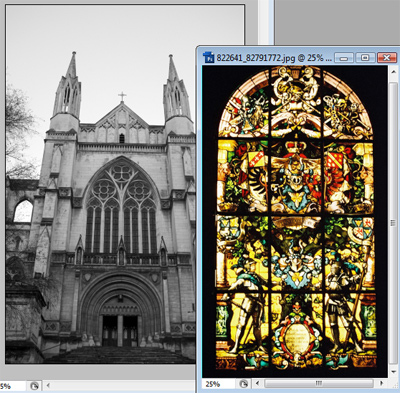Click the left arrow of the stained glass horizontal scrollbar
400x393 pixels.
(x=256, y=384)
